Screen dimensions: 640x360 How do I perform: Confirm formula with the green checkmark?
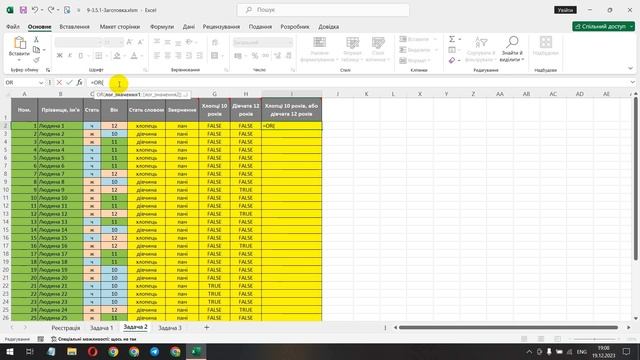point(69,82)
